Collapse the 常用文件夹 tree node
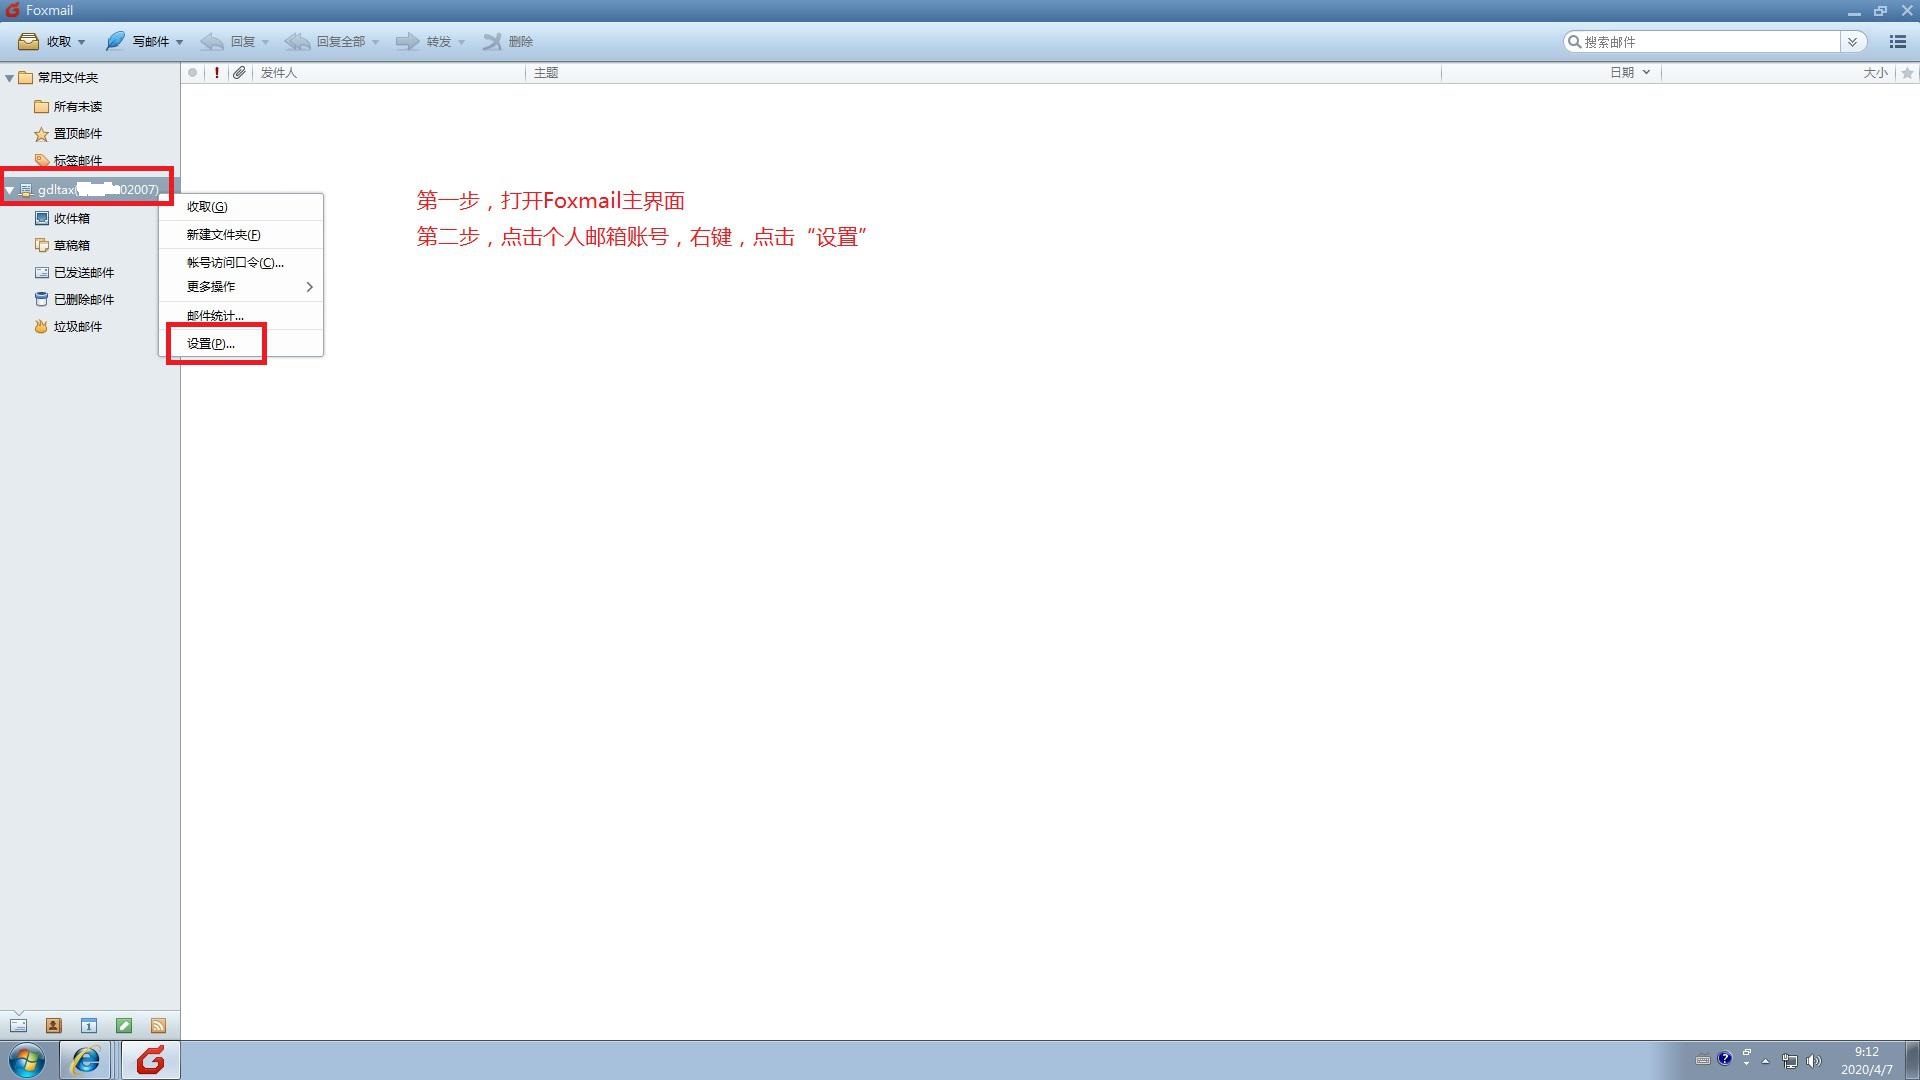1920x1080 pixels. [x=10, y=78]
